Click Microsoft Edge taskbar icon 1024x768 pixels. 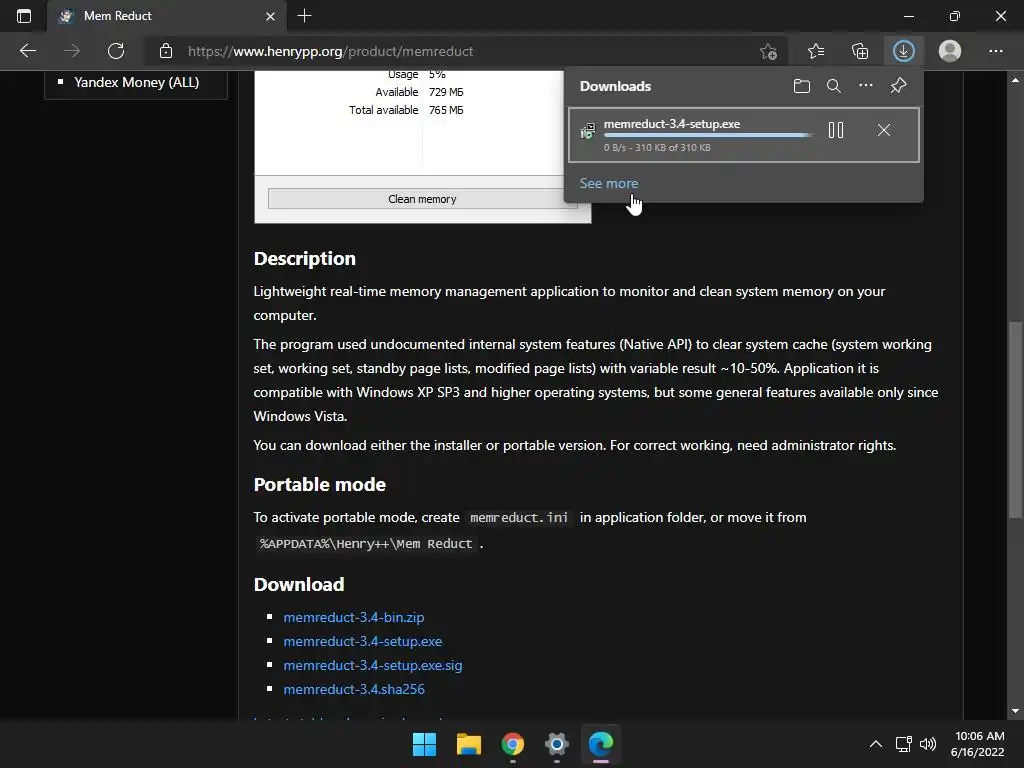[601, 744]
